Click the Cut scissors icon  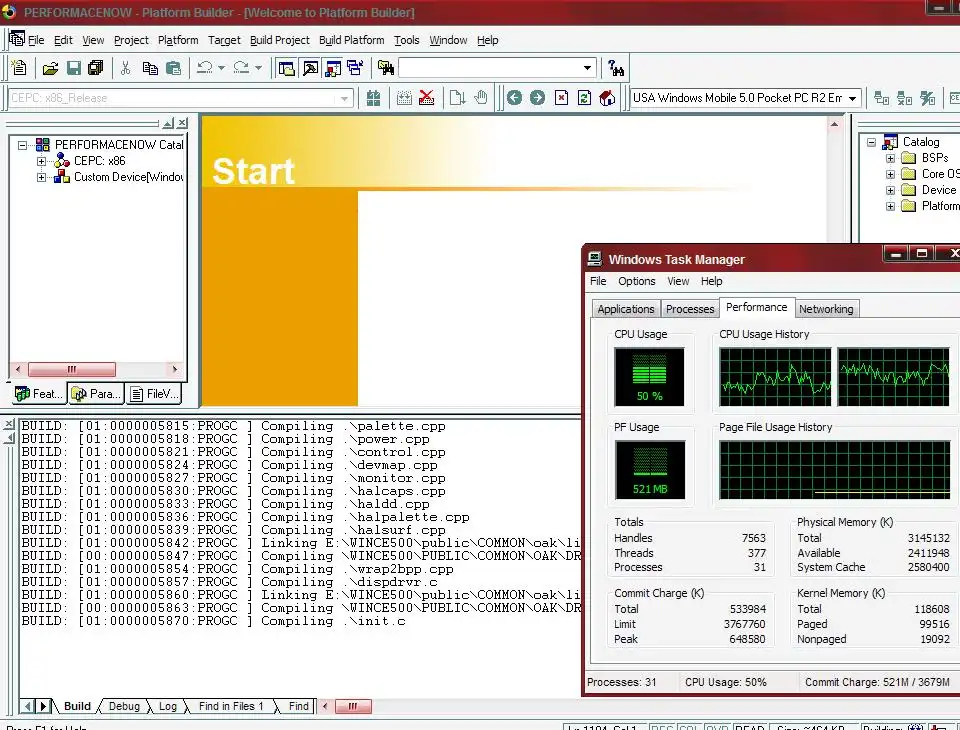click(126, 68)
